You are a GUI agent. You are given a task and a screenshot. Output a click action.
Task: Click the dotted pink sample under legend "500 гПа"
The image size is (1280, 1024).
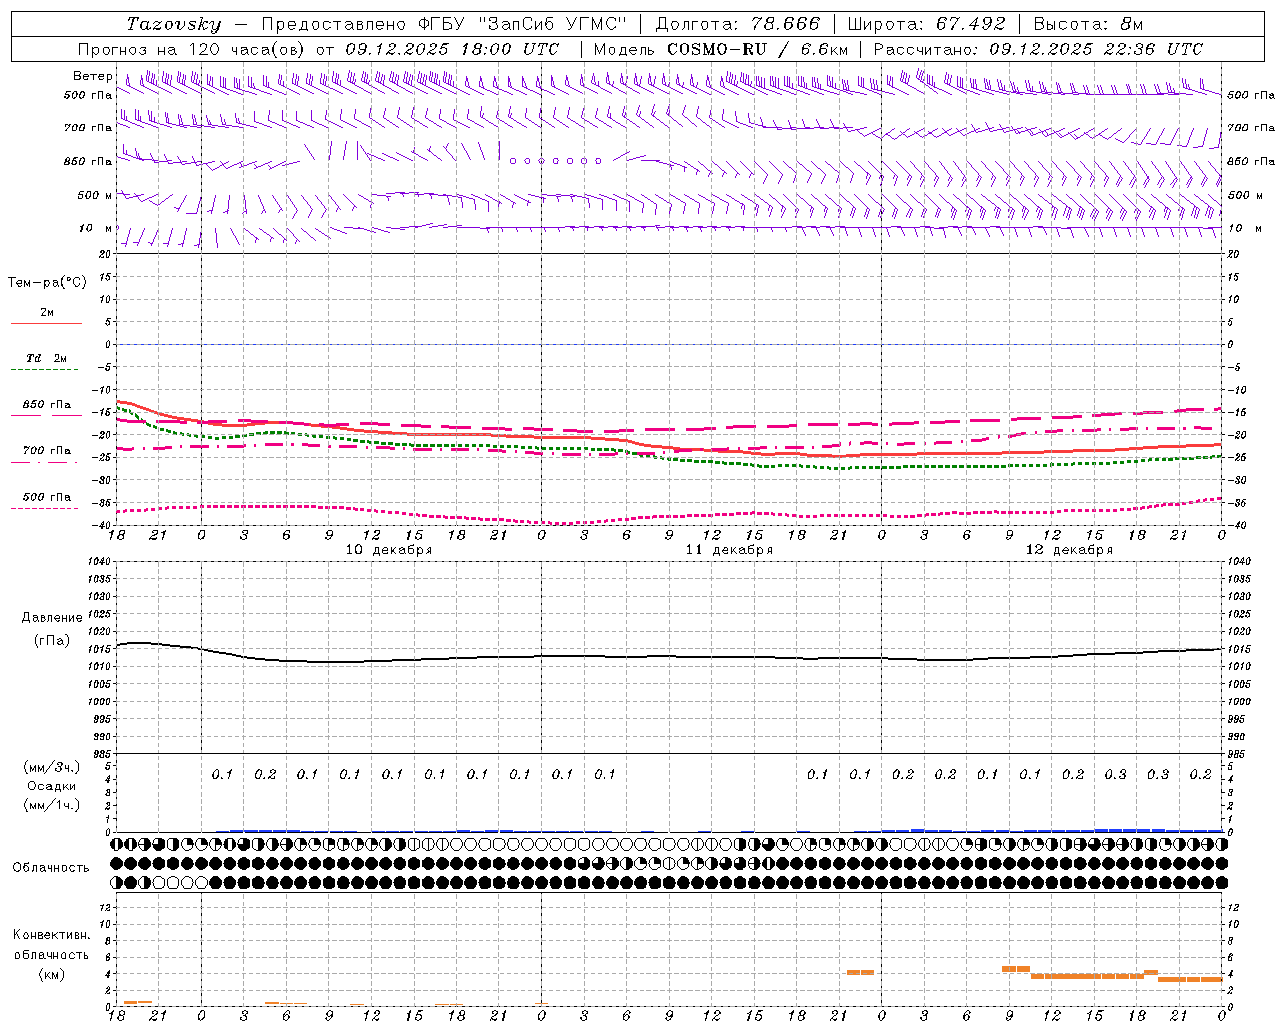click(x=45, y=508)
